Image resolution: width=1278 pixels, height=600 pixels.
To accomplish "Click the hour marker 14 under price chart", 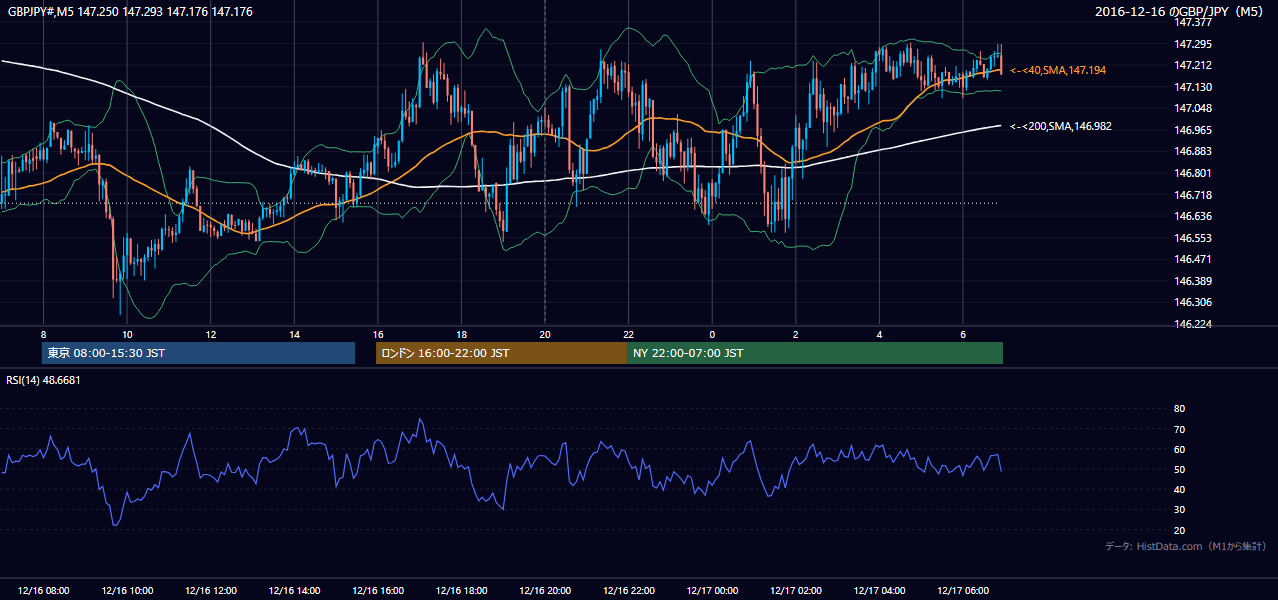I will [294, 334].
